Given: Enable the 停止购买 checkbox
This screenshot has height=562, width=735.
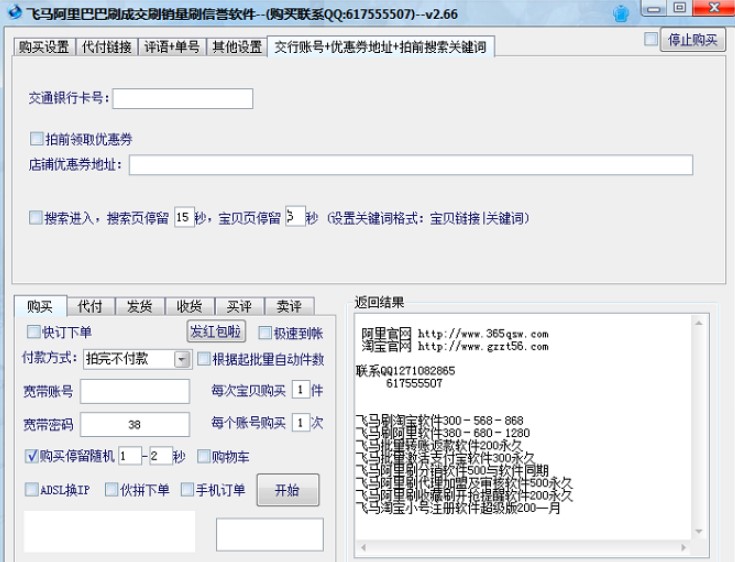Looking at the screenshot, I should coord(651,39).
